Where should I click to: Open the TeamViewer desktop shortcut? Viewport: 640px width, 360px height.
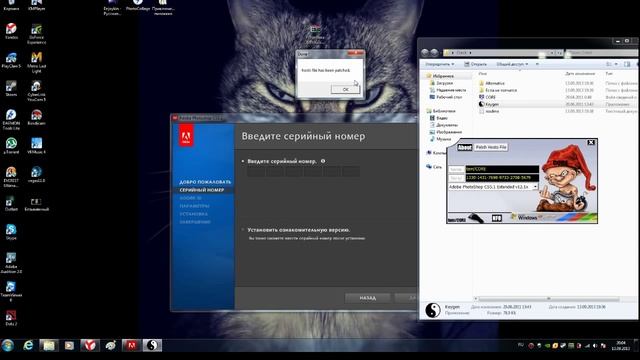(11, 291)
